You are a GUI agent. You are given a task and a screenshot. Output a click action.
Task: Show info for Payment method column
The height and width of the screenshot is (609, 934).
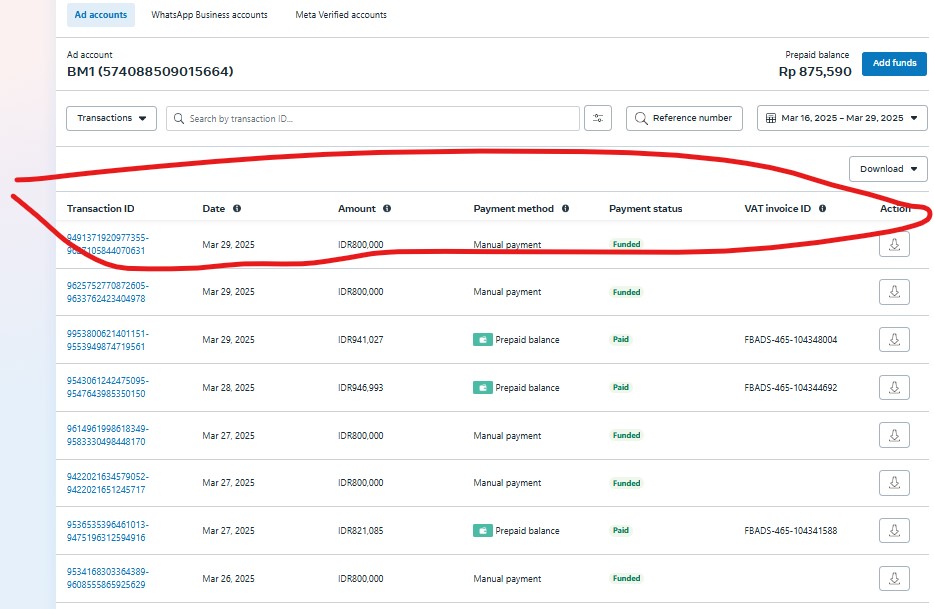[565, 209]
